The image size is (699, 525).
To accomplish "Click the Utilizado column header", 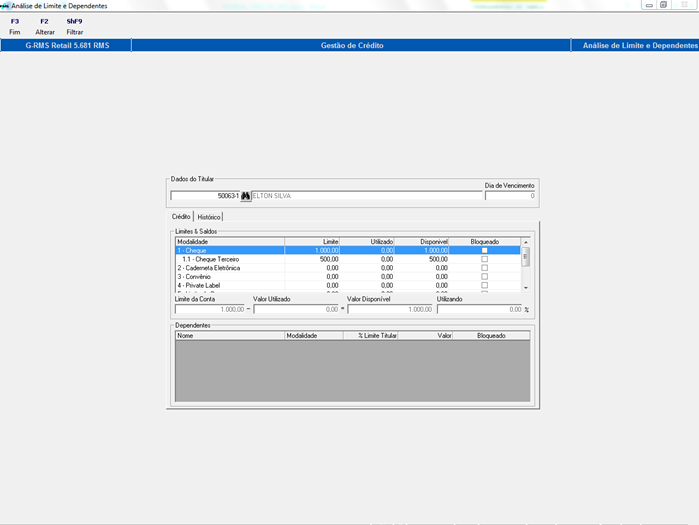I will tap(367, 242).
